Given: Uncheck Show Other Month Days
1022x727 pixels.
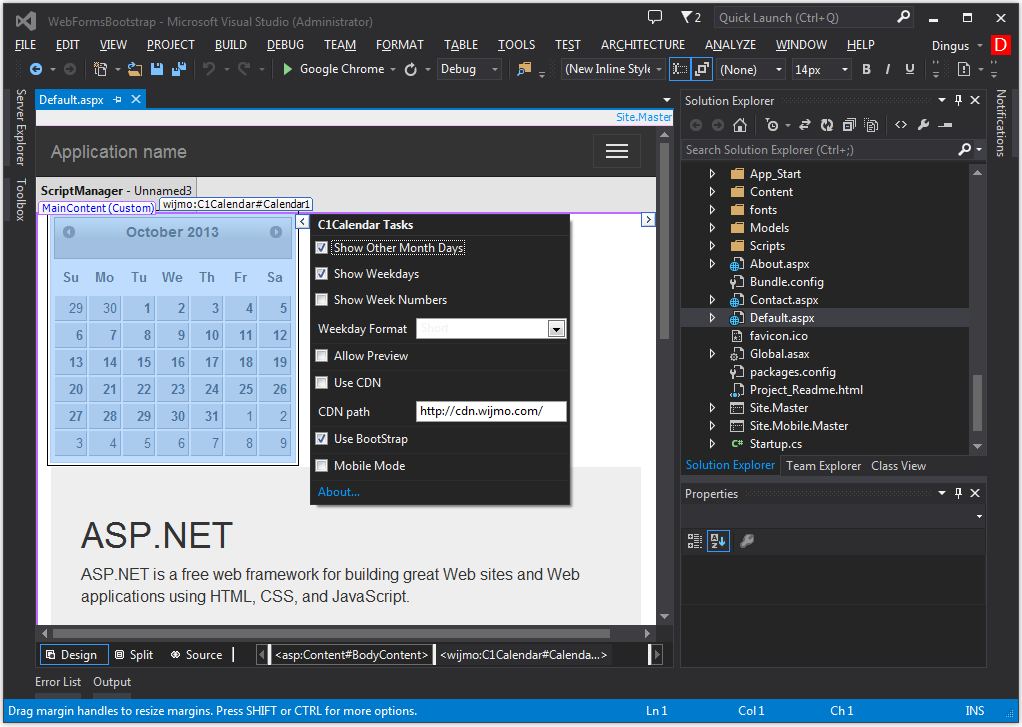Looking at the screenshot, I should pos(321,248).
